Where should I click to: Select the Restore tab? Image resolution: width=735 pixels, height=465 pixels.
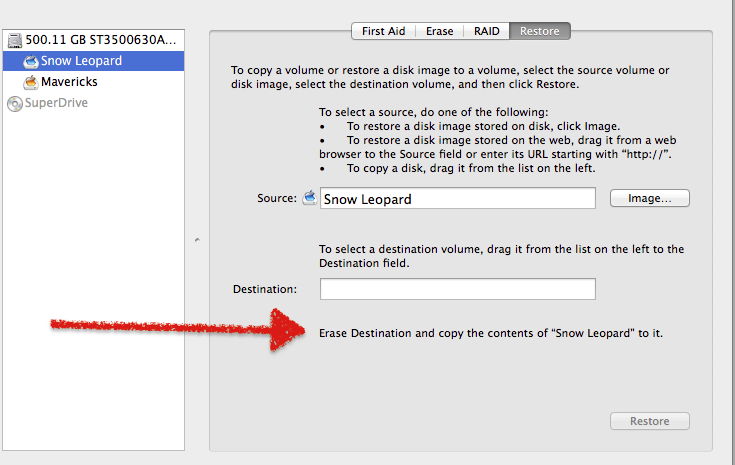pos(540,31)
